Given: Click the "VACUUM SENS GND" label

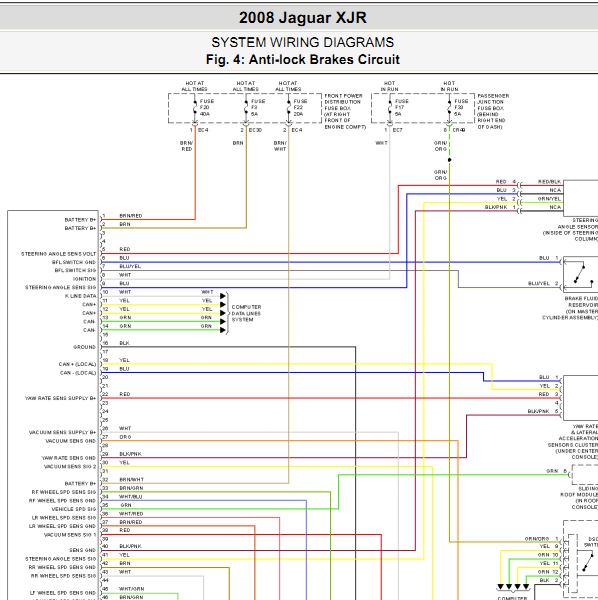Looking at the screenshot, I should point(71,441).
